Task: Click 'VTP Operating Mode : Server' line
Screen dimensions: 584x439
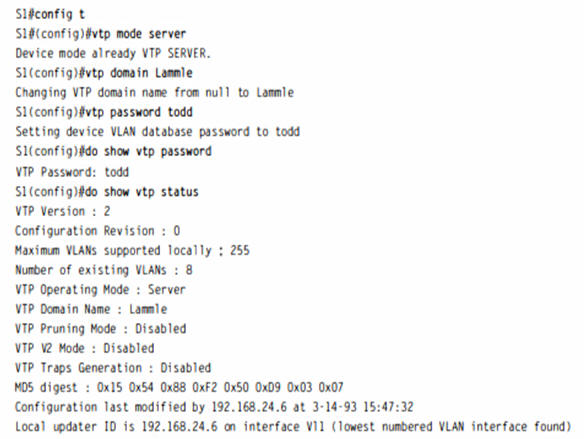Action: point(101,290)
